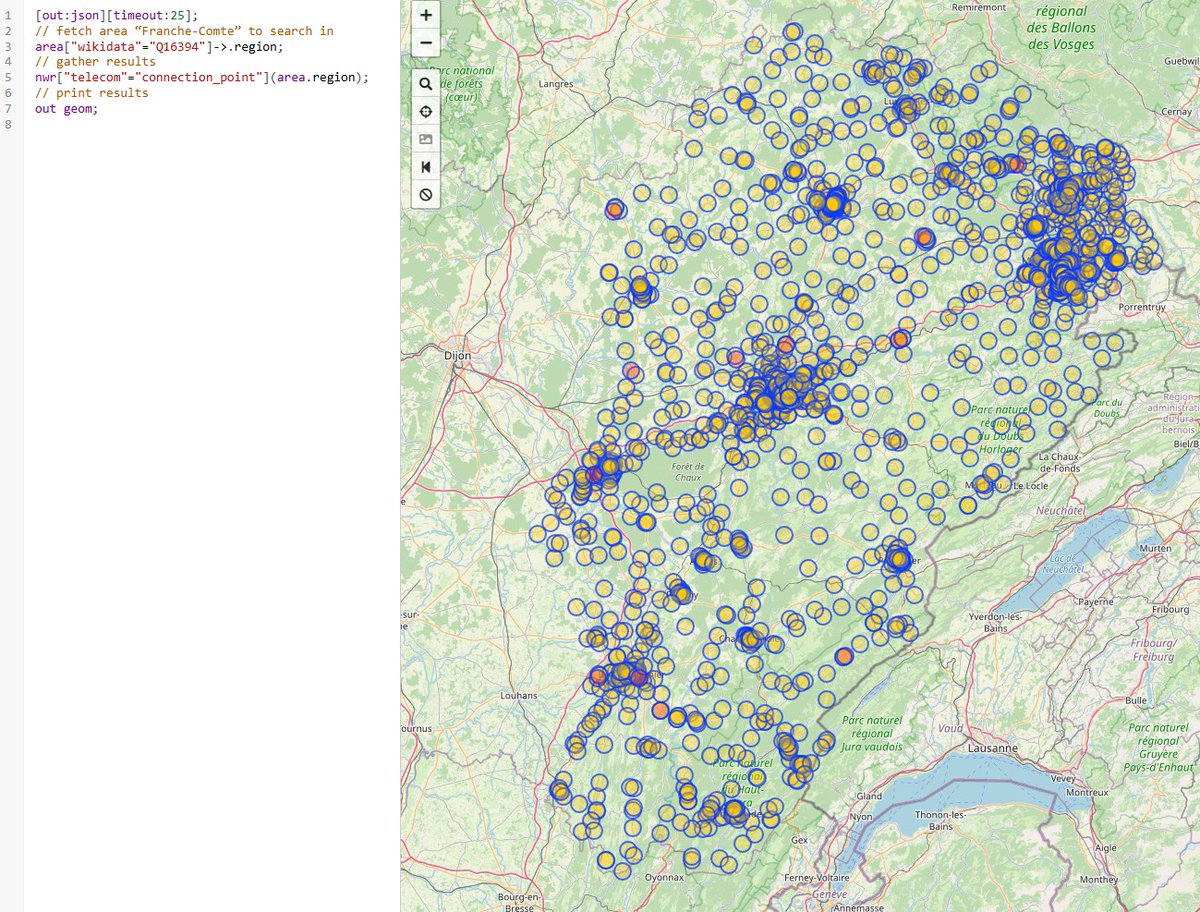The height and width of the screenshot is (912, 1200).
Task: Click the Montreux label on the map
Action: (1087, 792)
